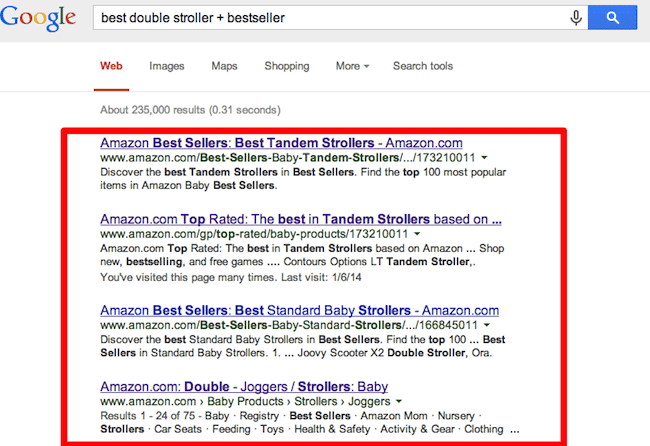Open Search tools options
This screenshot has height=446, width=650.
pyautogui.click(x=422, y=66)
